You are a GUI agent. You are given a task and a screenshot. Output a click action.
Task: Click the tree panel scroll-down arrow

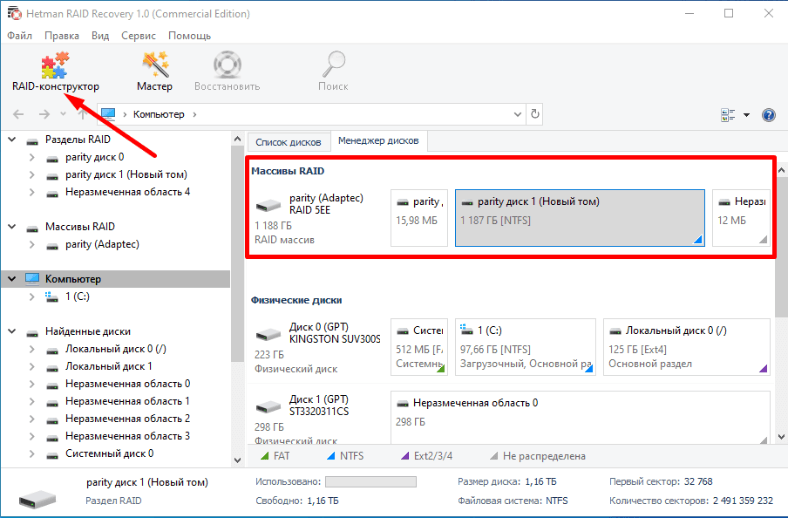click(x=238, y=460)
